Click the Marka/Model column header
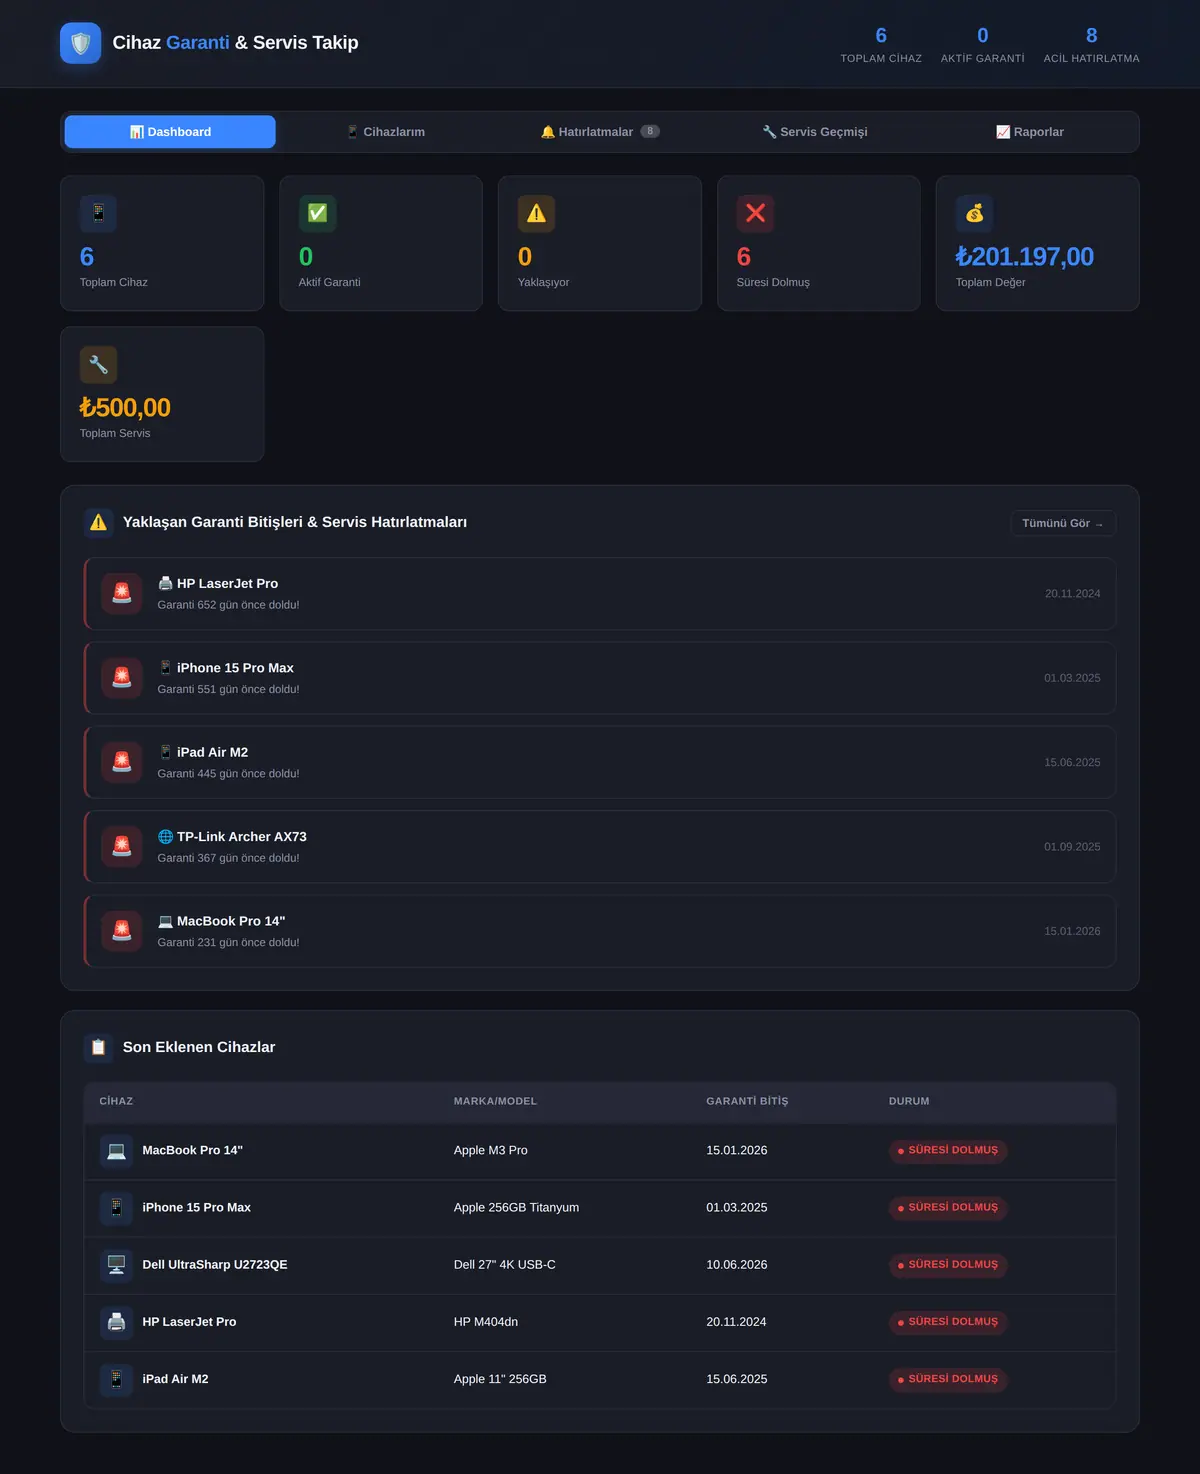This screenshot has height=1474, width=1200. pos(495,1101)
